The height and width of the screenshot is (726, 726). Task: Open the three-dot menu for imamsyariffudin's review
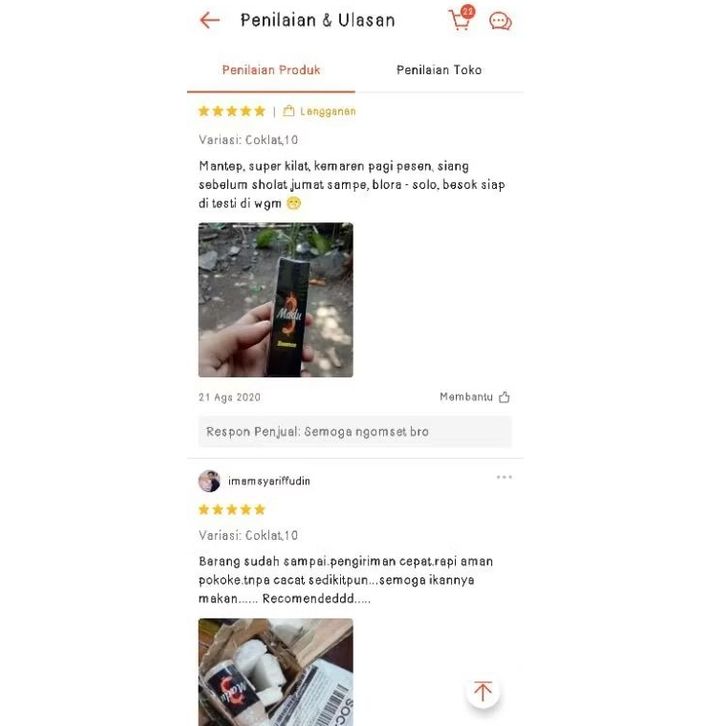[x=504, y=477]
